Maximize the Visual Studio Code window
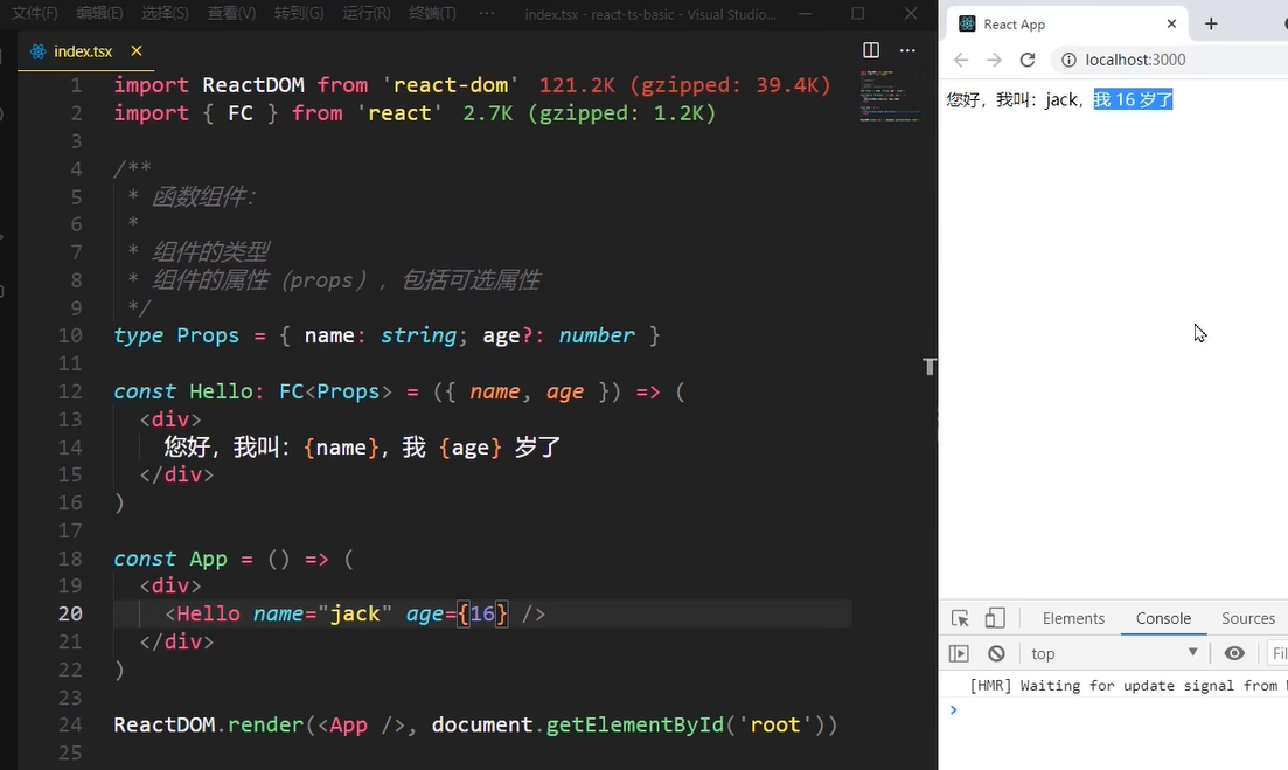The width and height of the screenshot is (1288, 770). click(x=858, y=14)
